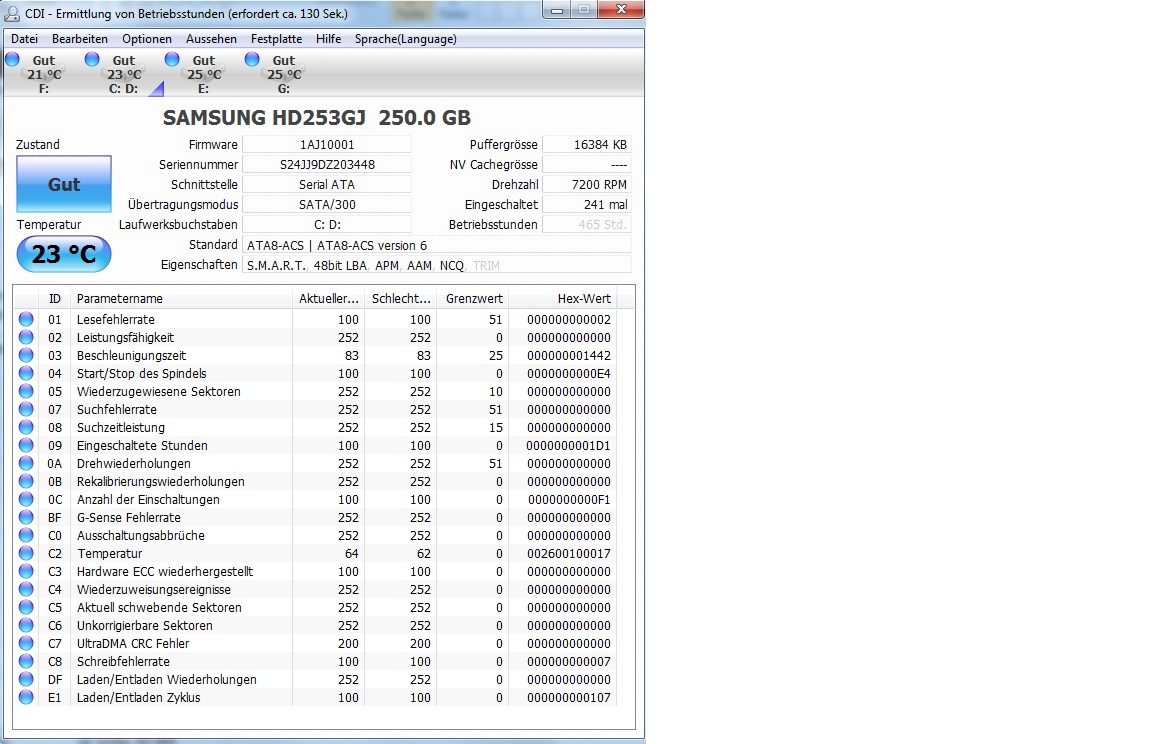Image resolution: width=1152 pixels, height=744 pixels.
Task: Click status icon of Ausschaltungsabbrüche row
Action: (x=26, y=535)
